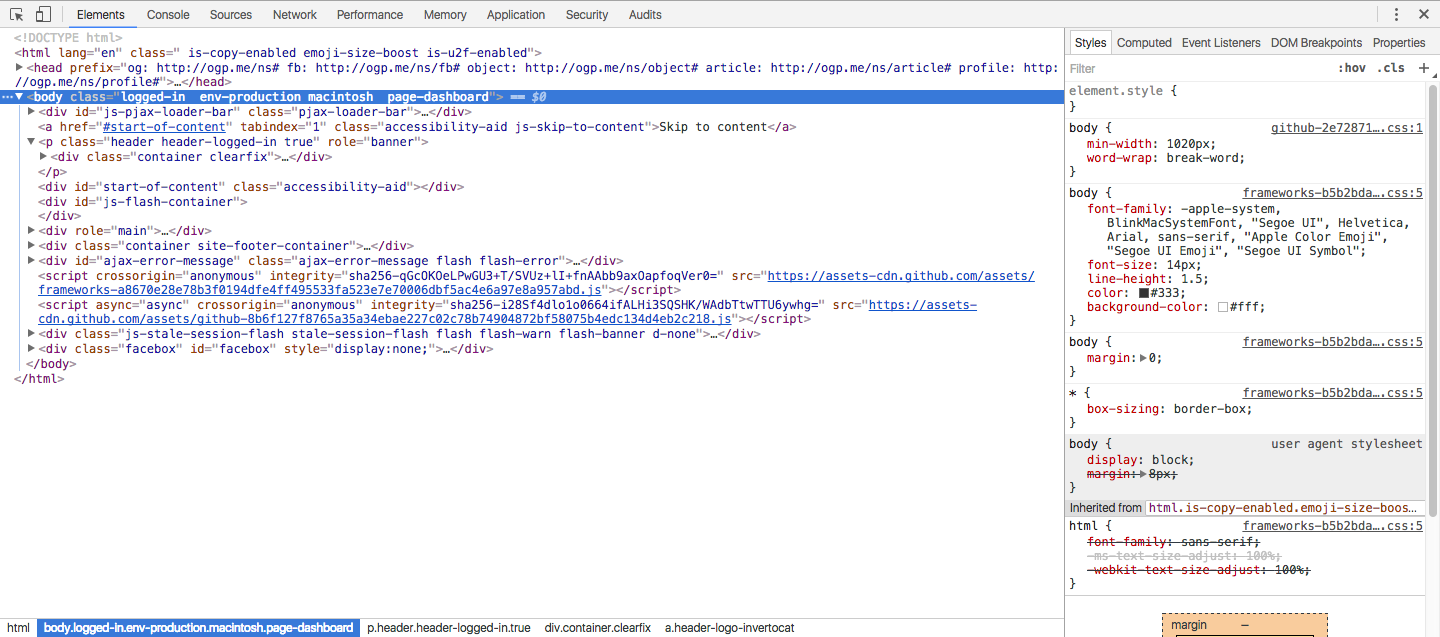This screenshot has width=1440, height=637.
Task: Collapse the body element node
Action: tap(19, 97)
